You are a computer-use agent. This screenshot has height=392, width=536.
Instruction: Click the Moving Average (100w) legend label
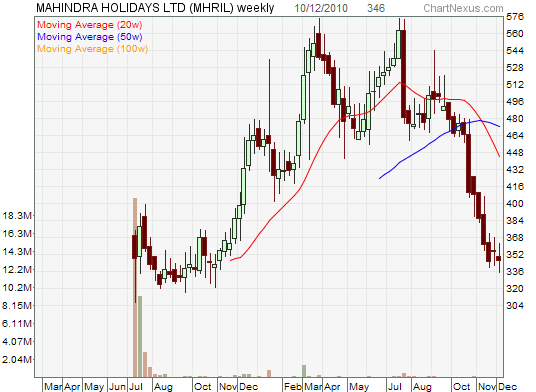point(93,49)
